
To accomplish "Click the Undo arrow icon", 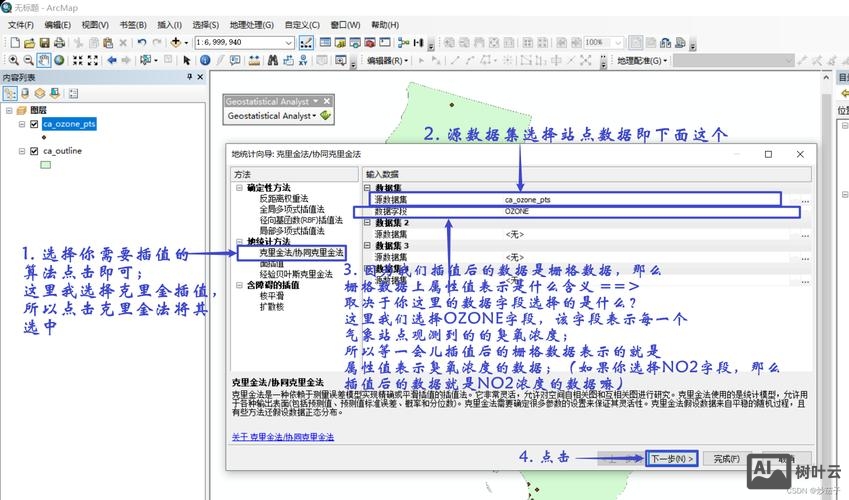I will (142, 42).
